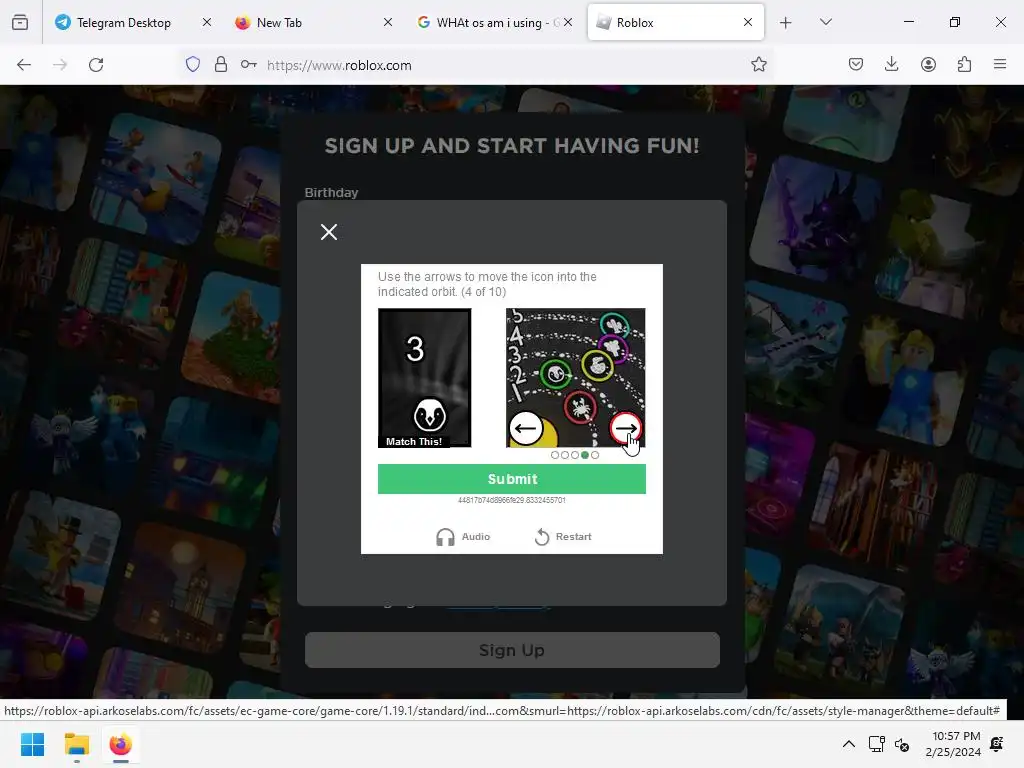1024x768 pixels.
Task: Select the first progress dot
Action: (x=554, y=455)
